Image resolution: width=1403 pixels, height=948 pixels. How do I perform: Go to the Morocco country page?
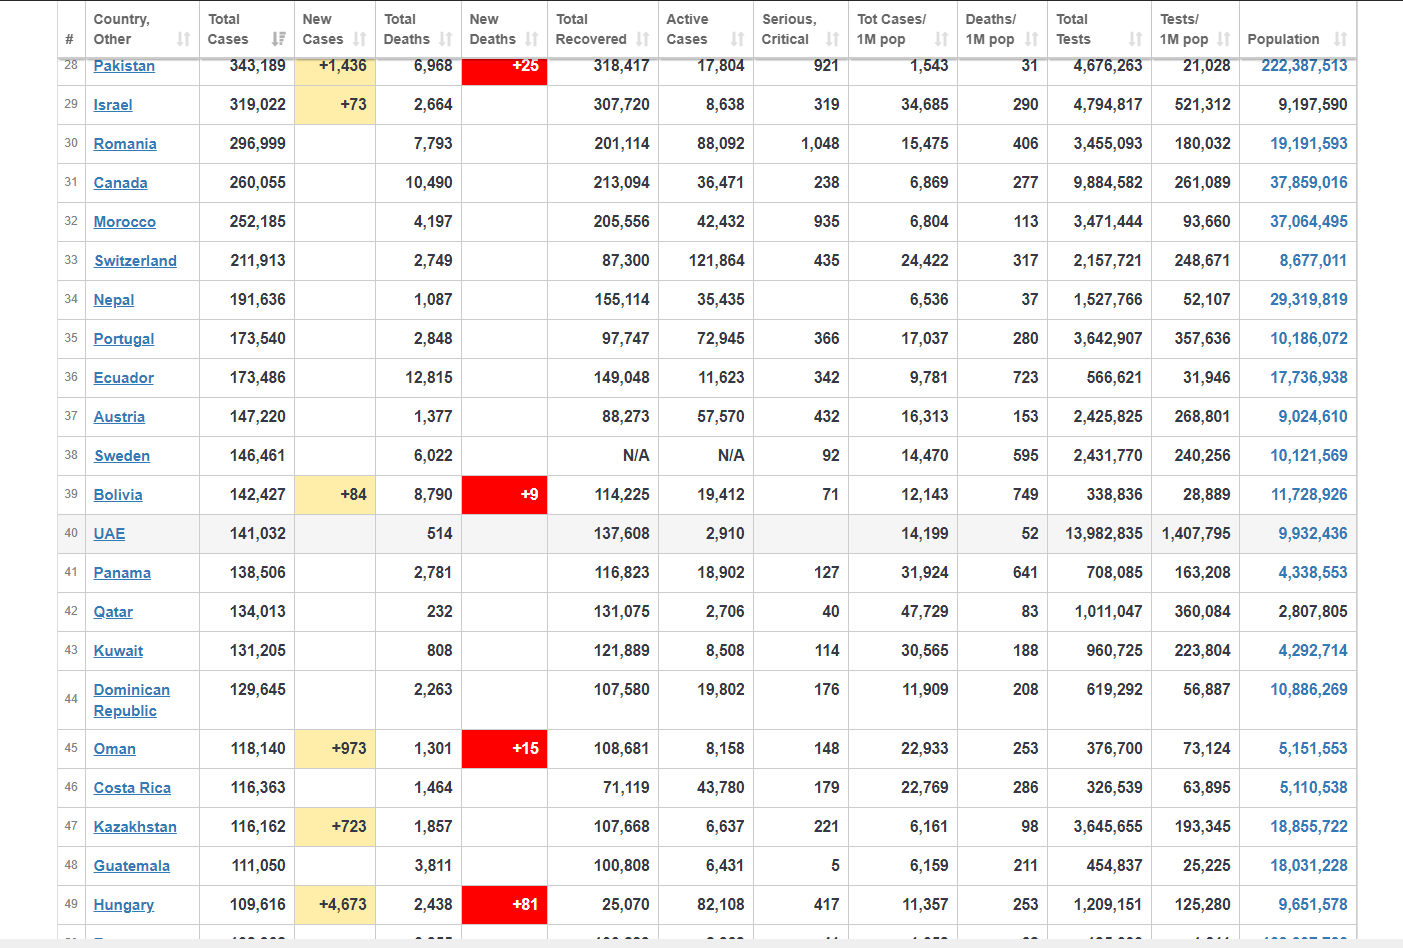pyautogui.click(x=125, y=222)
